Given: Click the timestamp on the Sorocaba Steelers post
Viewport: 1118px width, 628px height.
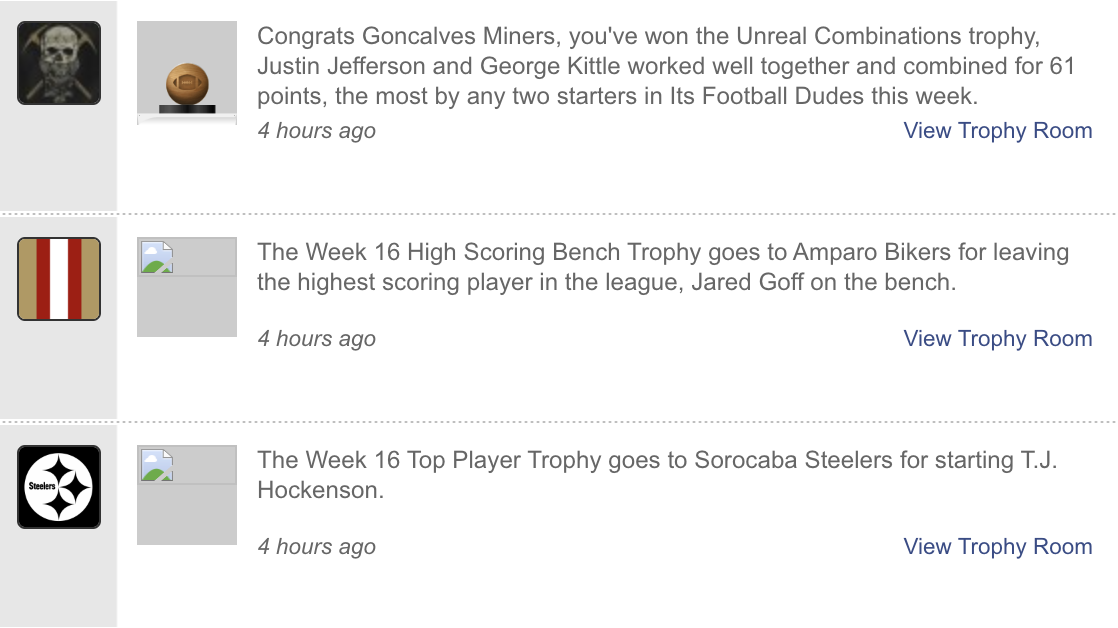Looking at the screenshot, I should pos(317,546).
